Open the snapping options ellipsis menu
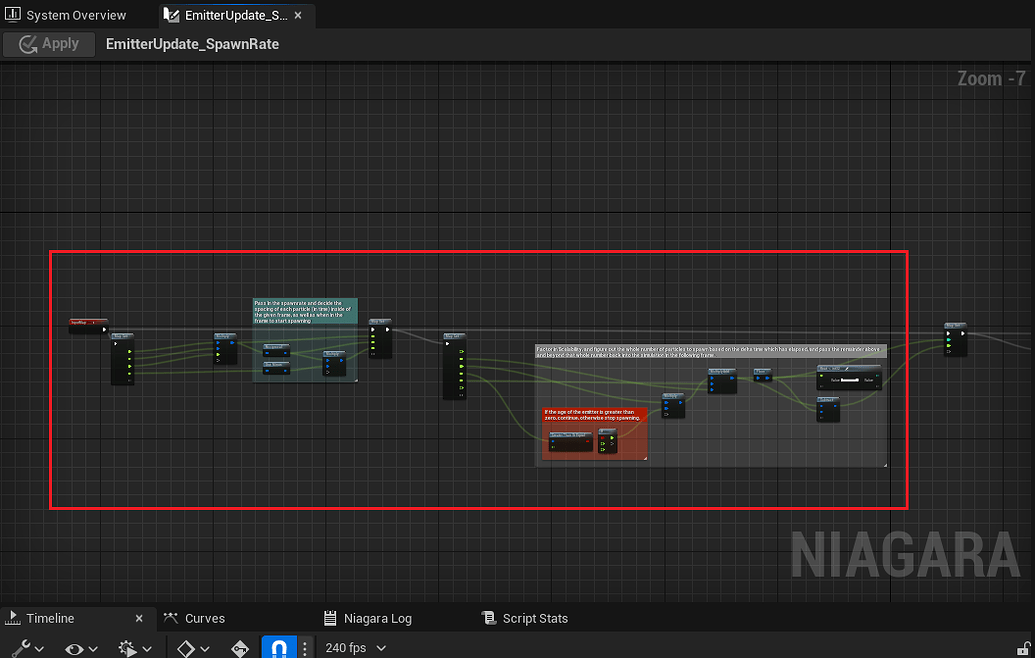1035x658 pixels. (305, 646)
